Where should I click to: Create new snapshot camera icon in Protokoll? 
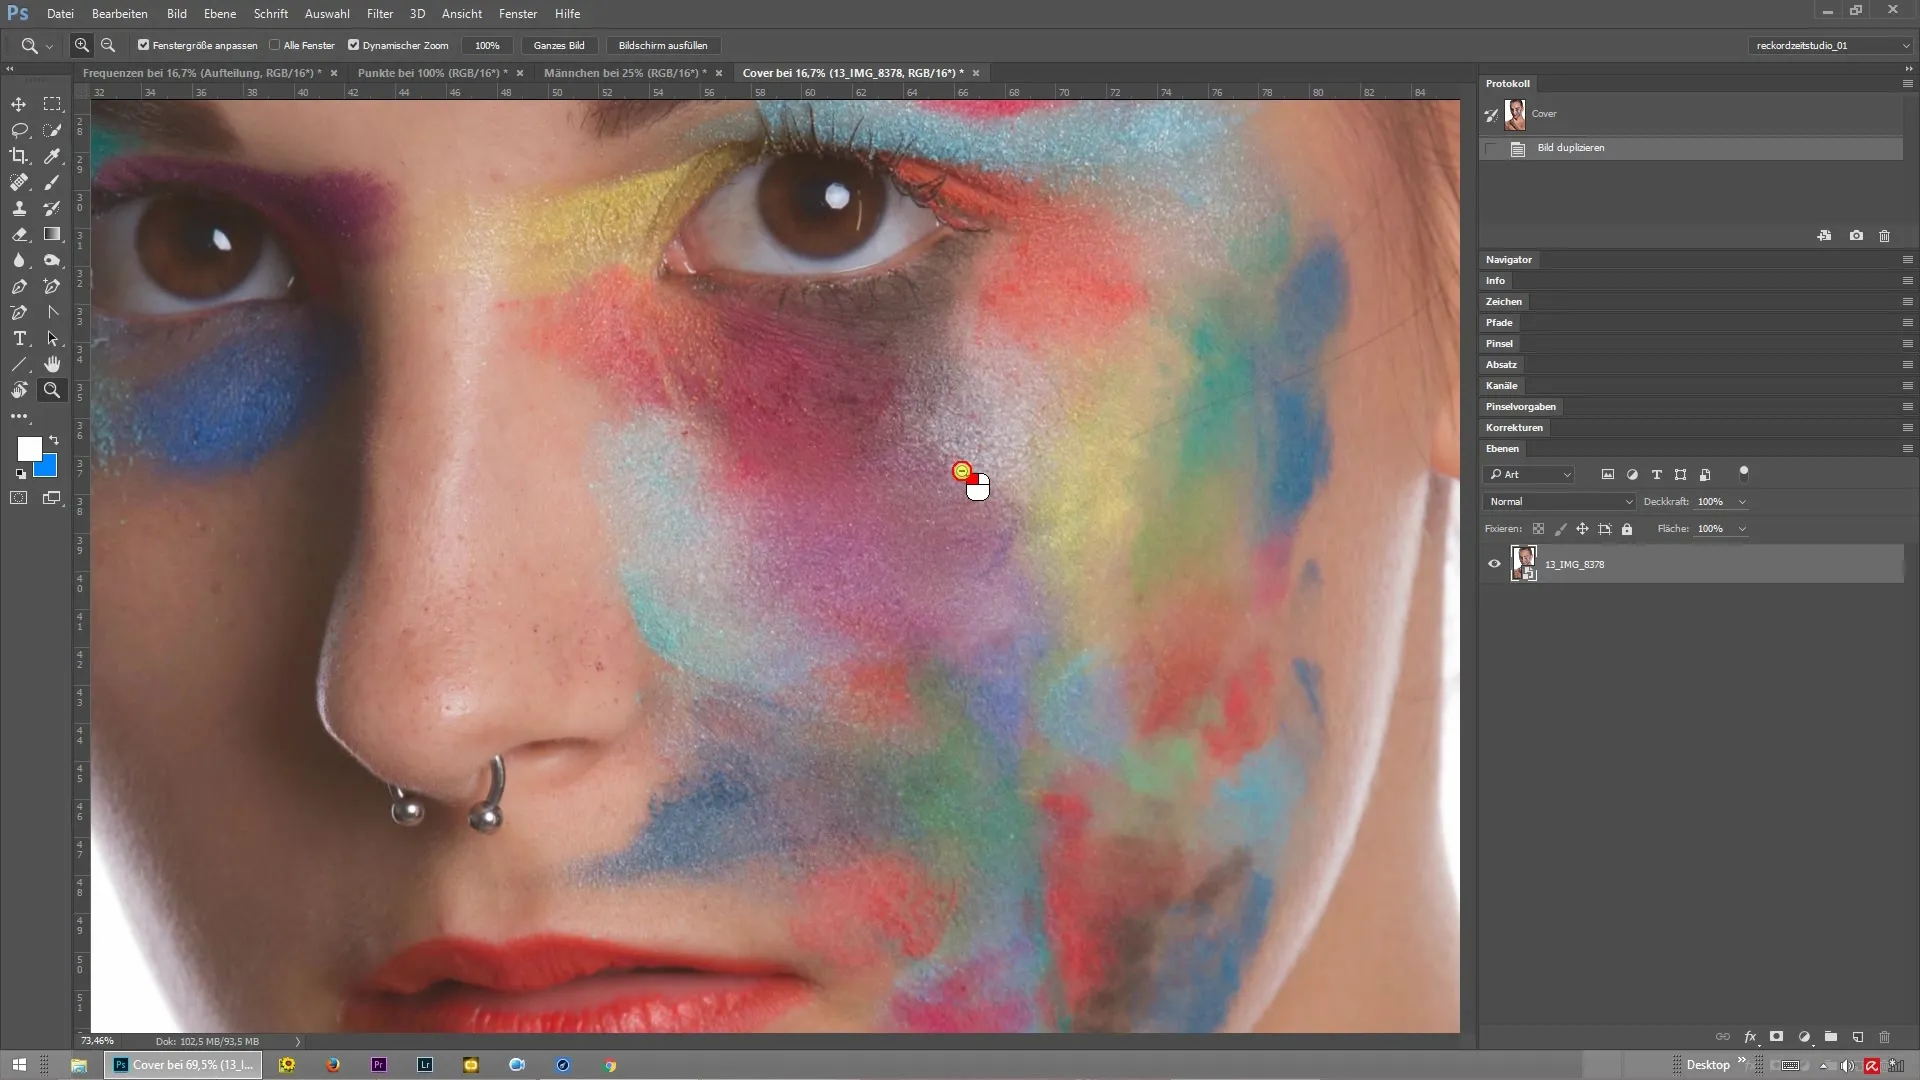pyautogui.click(x=1856, y=236)
